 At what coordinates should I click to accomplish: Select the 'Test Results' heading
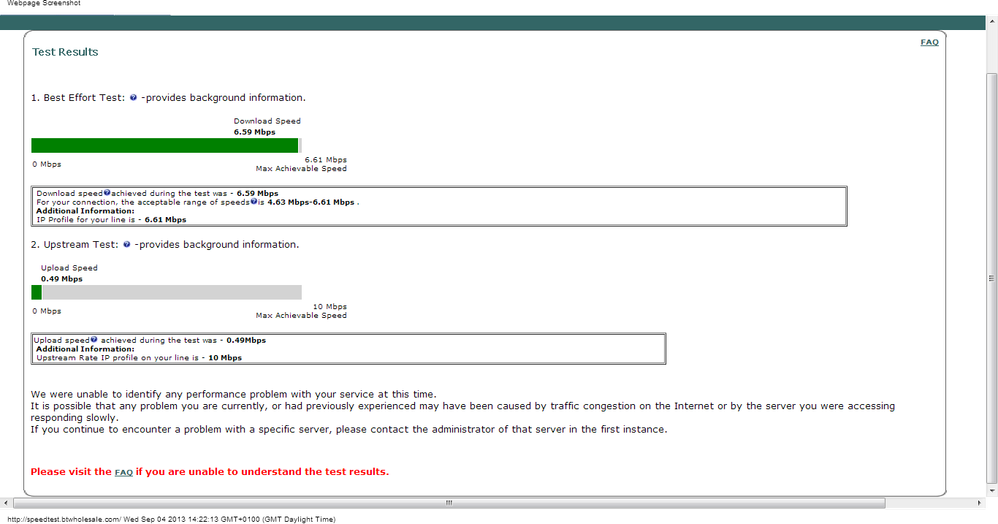[x=65, y=52]
